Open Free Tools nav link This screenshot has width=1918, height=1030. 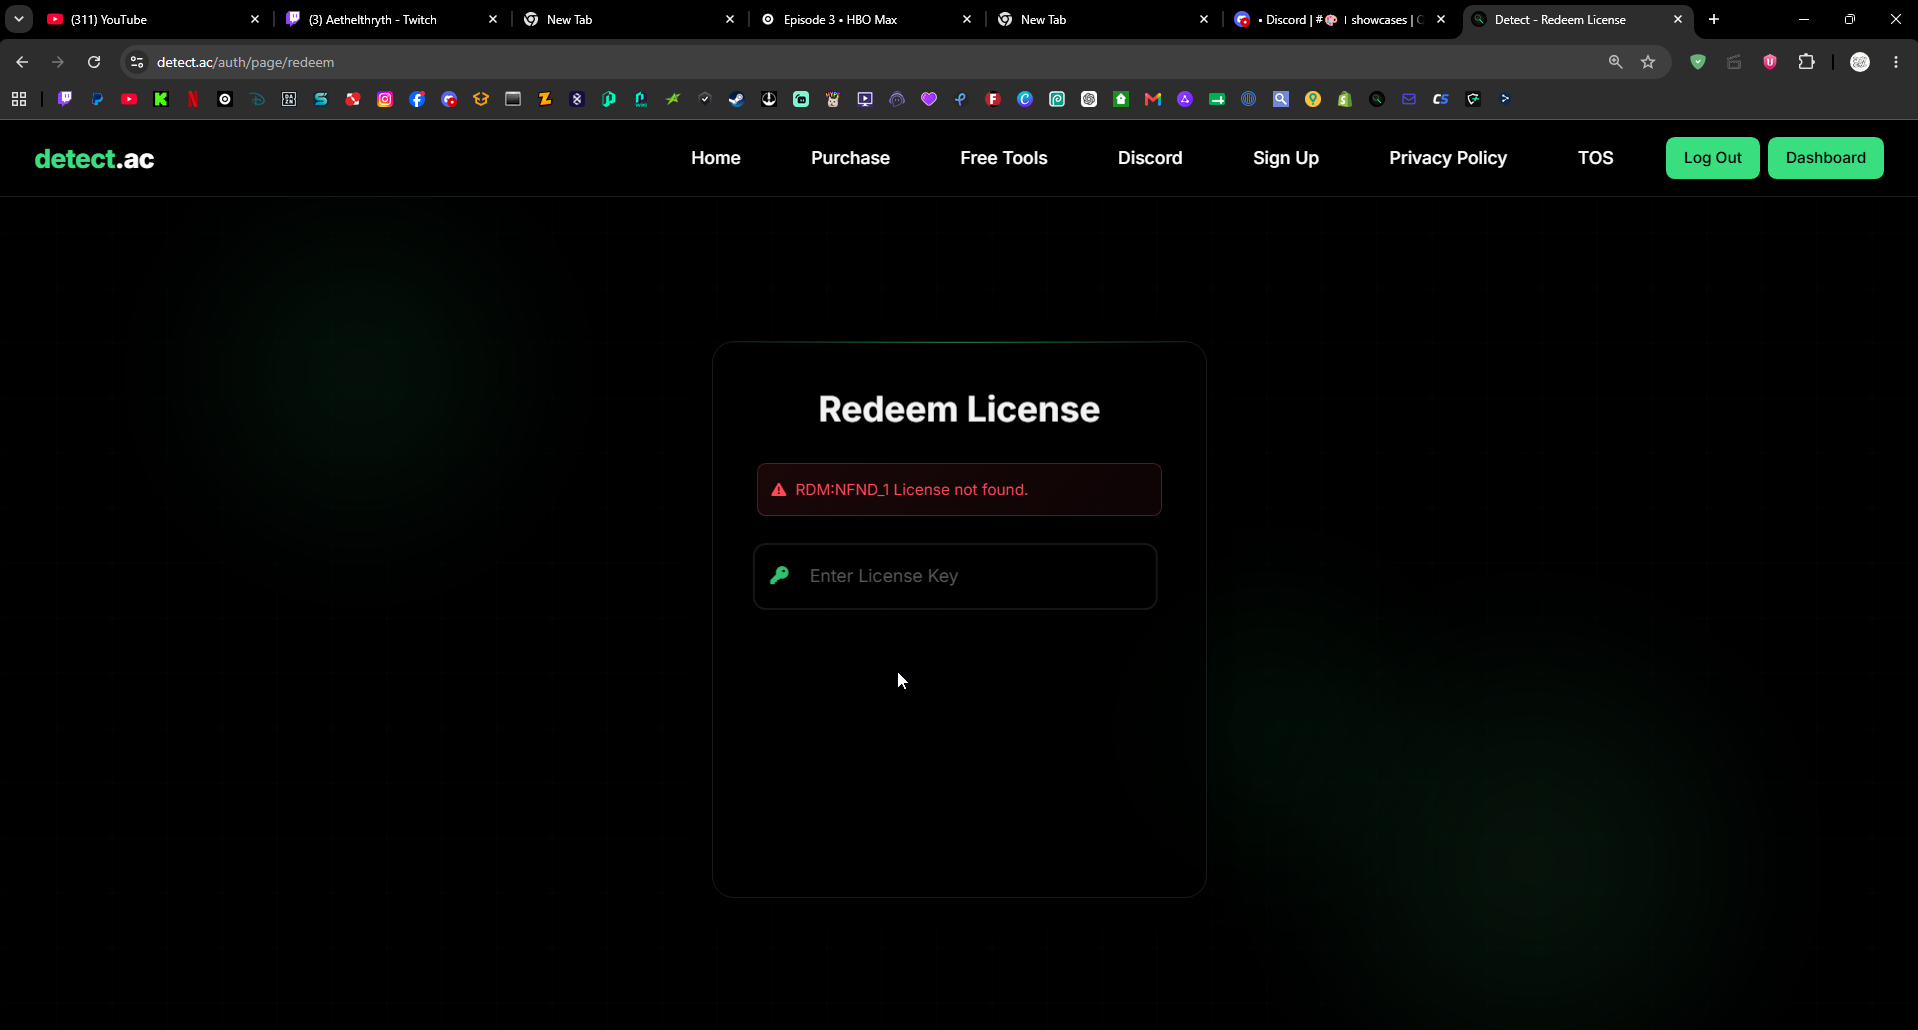[x=1004, y=158]
